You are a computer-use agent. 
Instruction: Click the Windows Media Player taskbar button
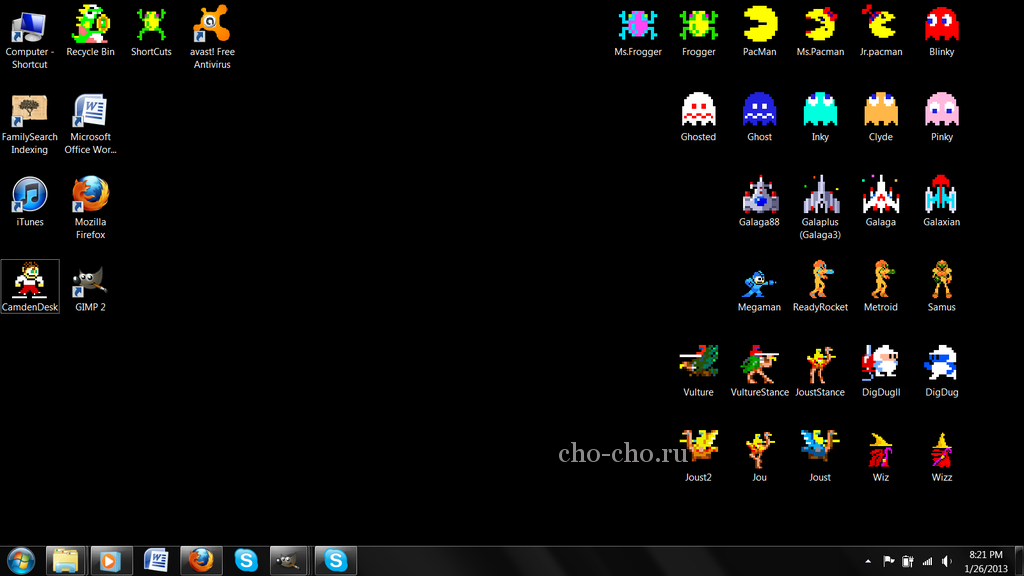point(110,560)
